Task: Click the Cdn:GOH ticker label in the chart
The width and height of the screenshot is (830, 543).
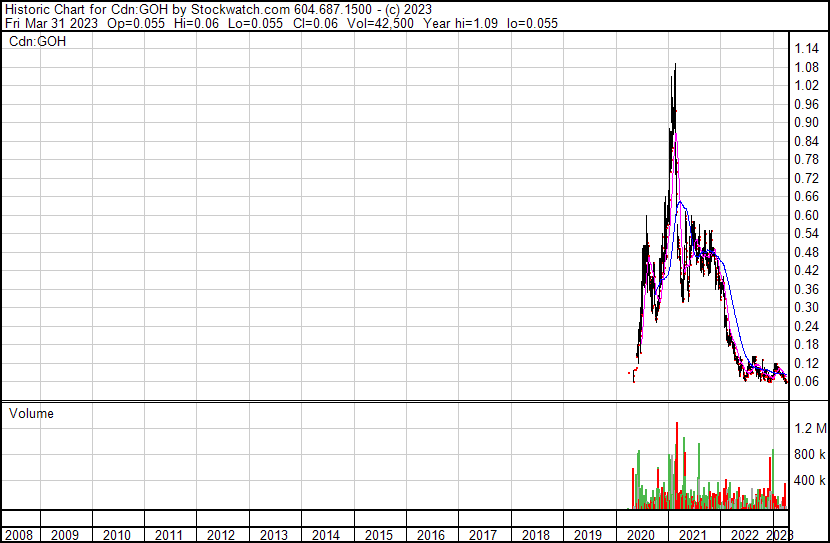Action: click(37, 42)
